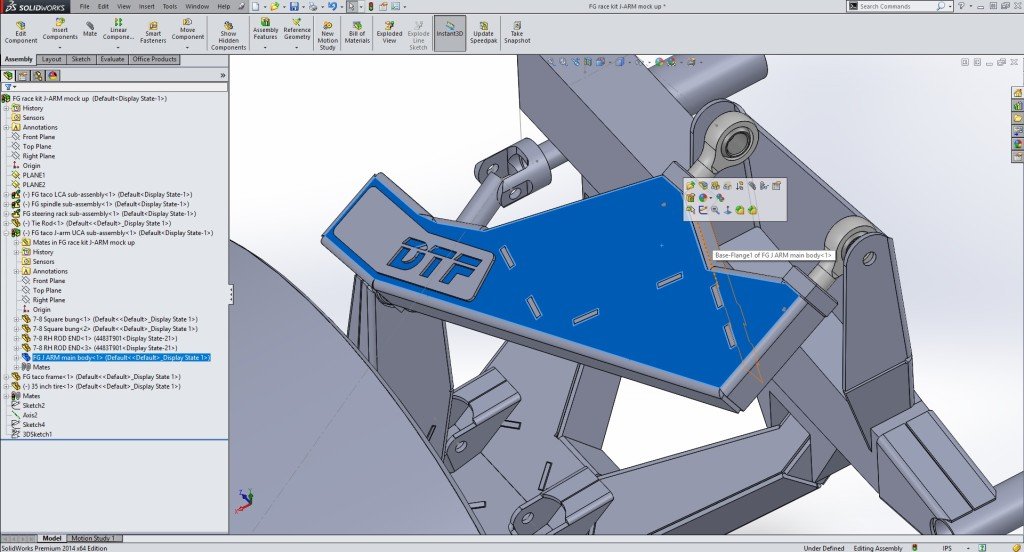Viewport: 1024px width, 552px height.
Task: Open Design Library task pane tab
Action: coord(1017,105)
